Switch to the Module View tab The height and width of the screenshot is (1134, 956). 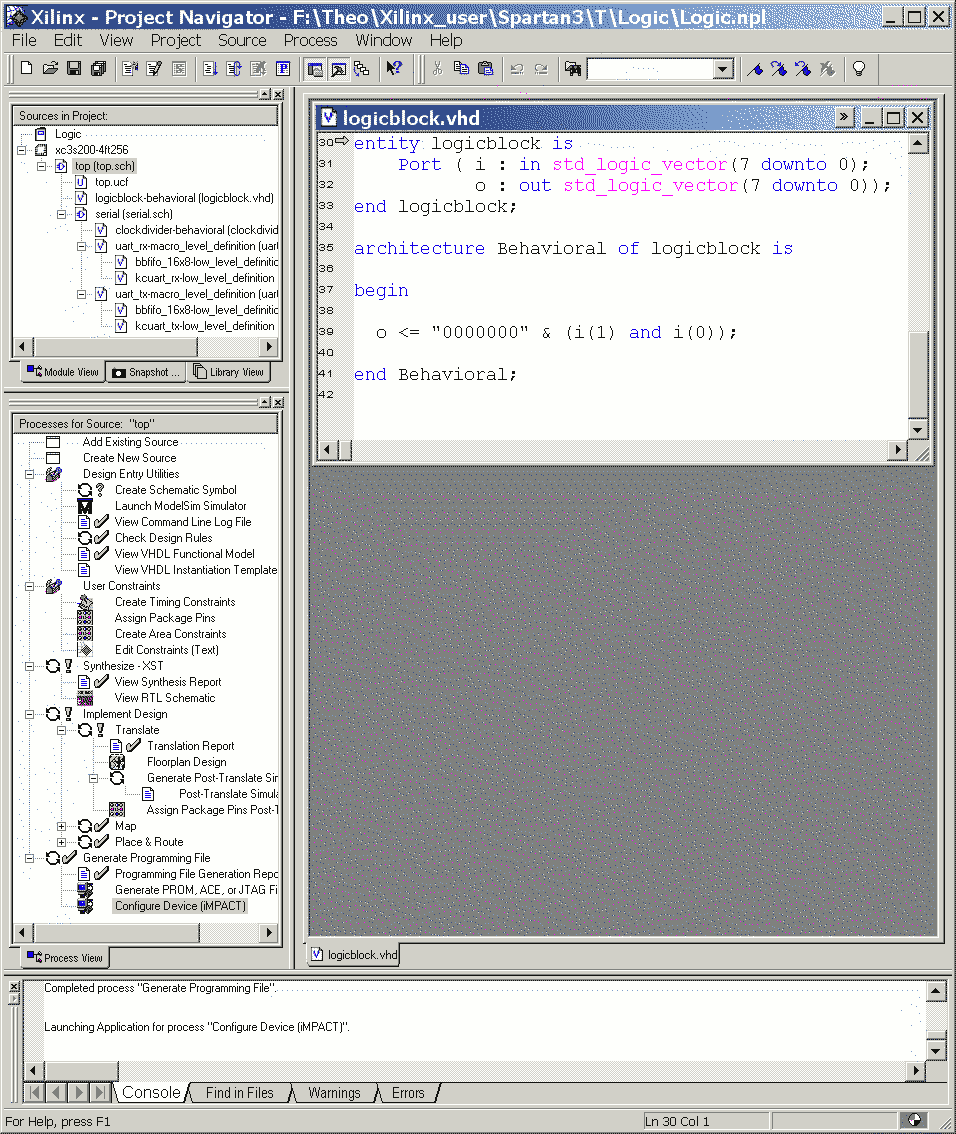click(63, 372)
